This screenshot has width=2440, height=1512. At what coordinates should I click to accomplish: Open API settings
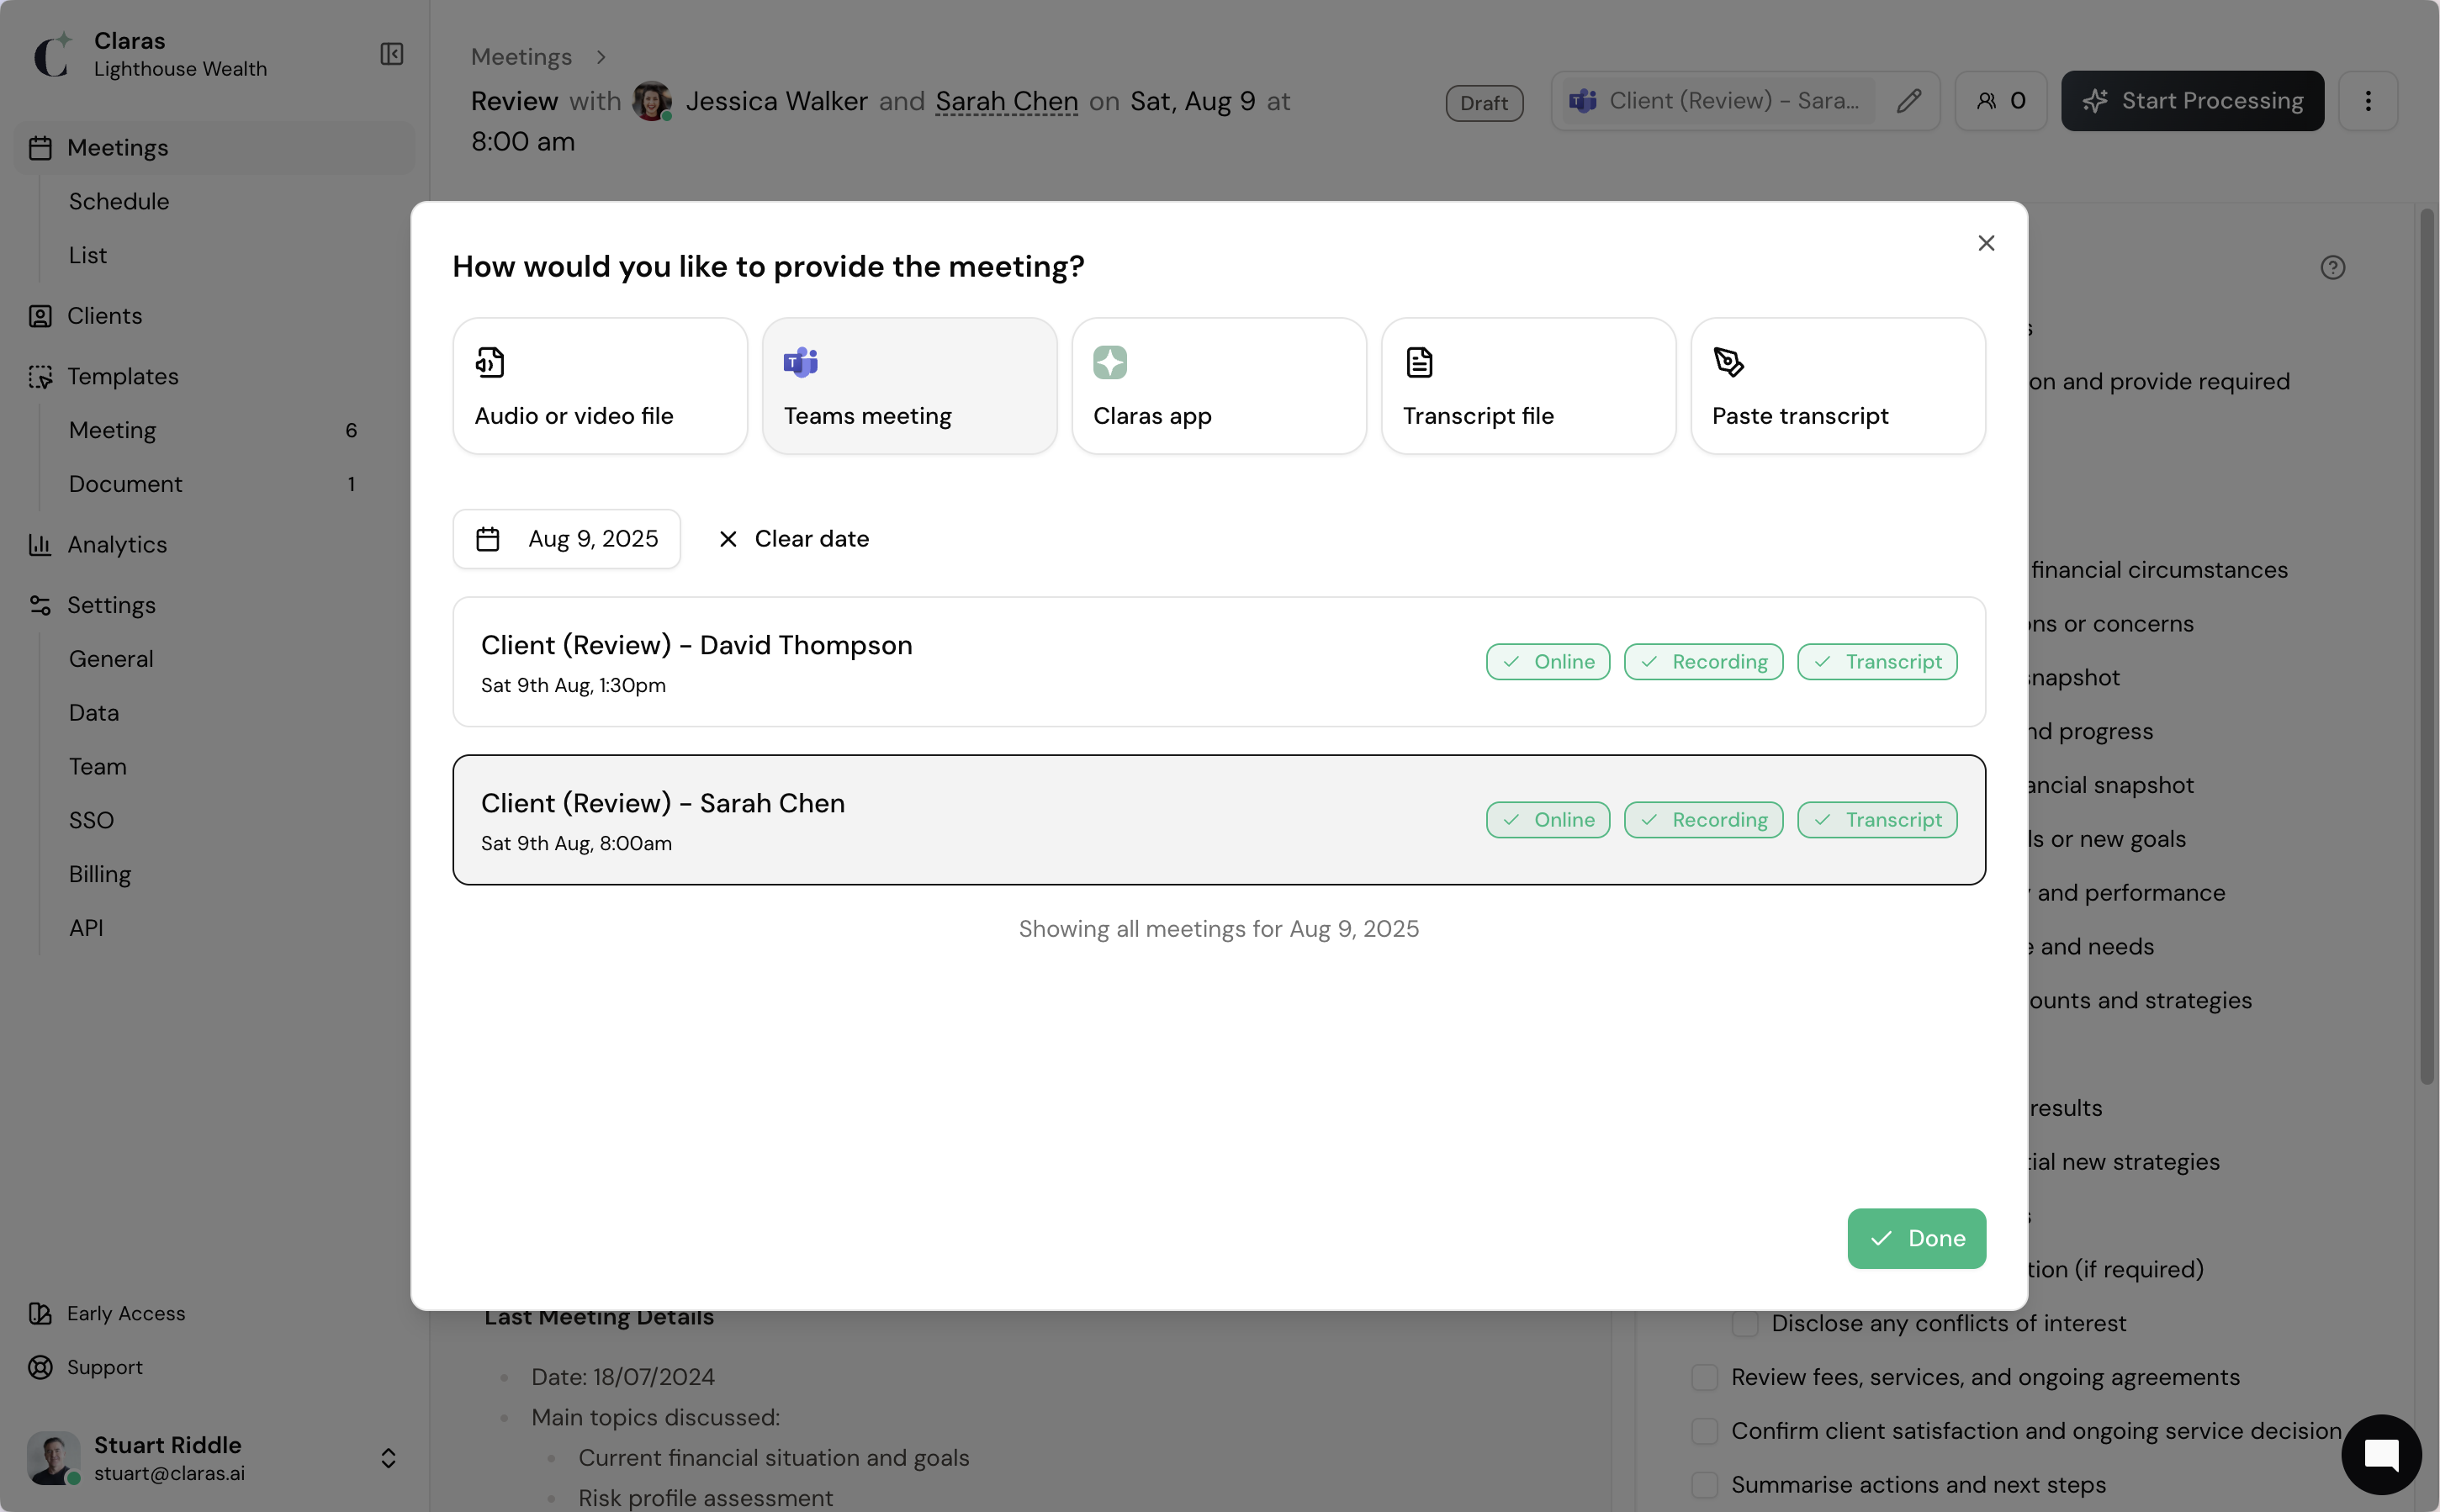86,928
